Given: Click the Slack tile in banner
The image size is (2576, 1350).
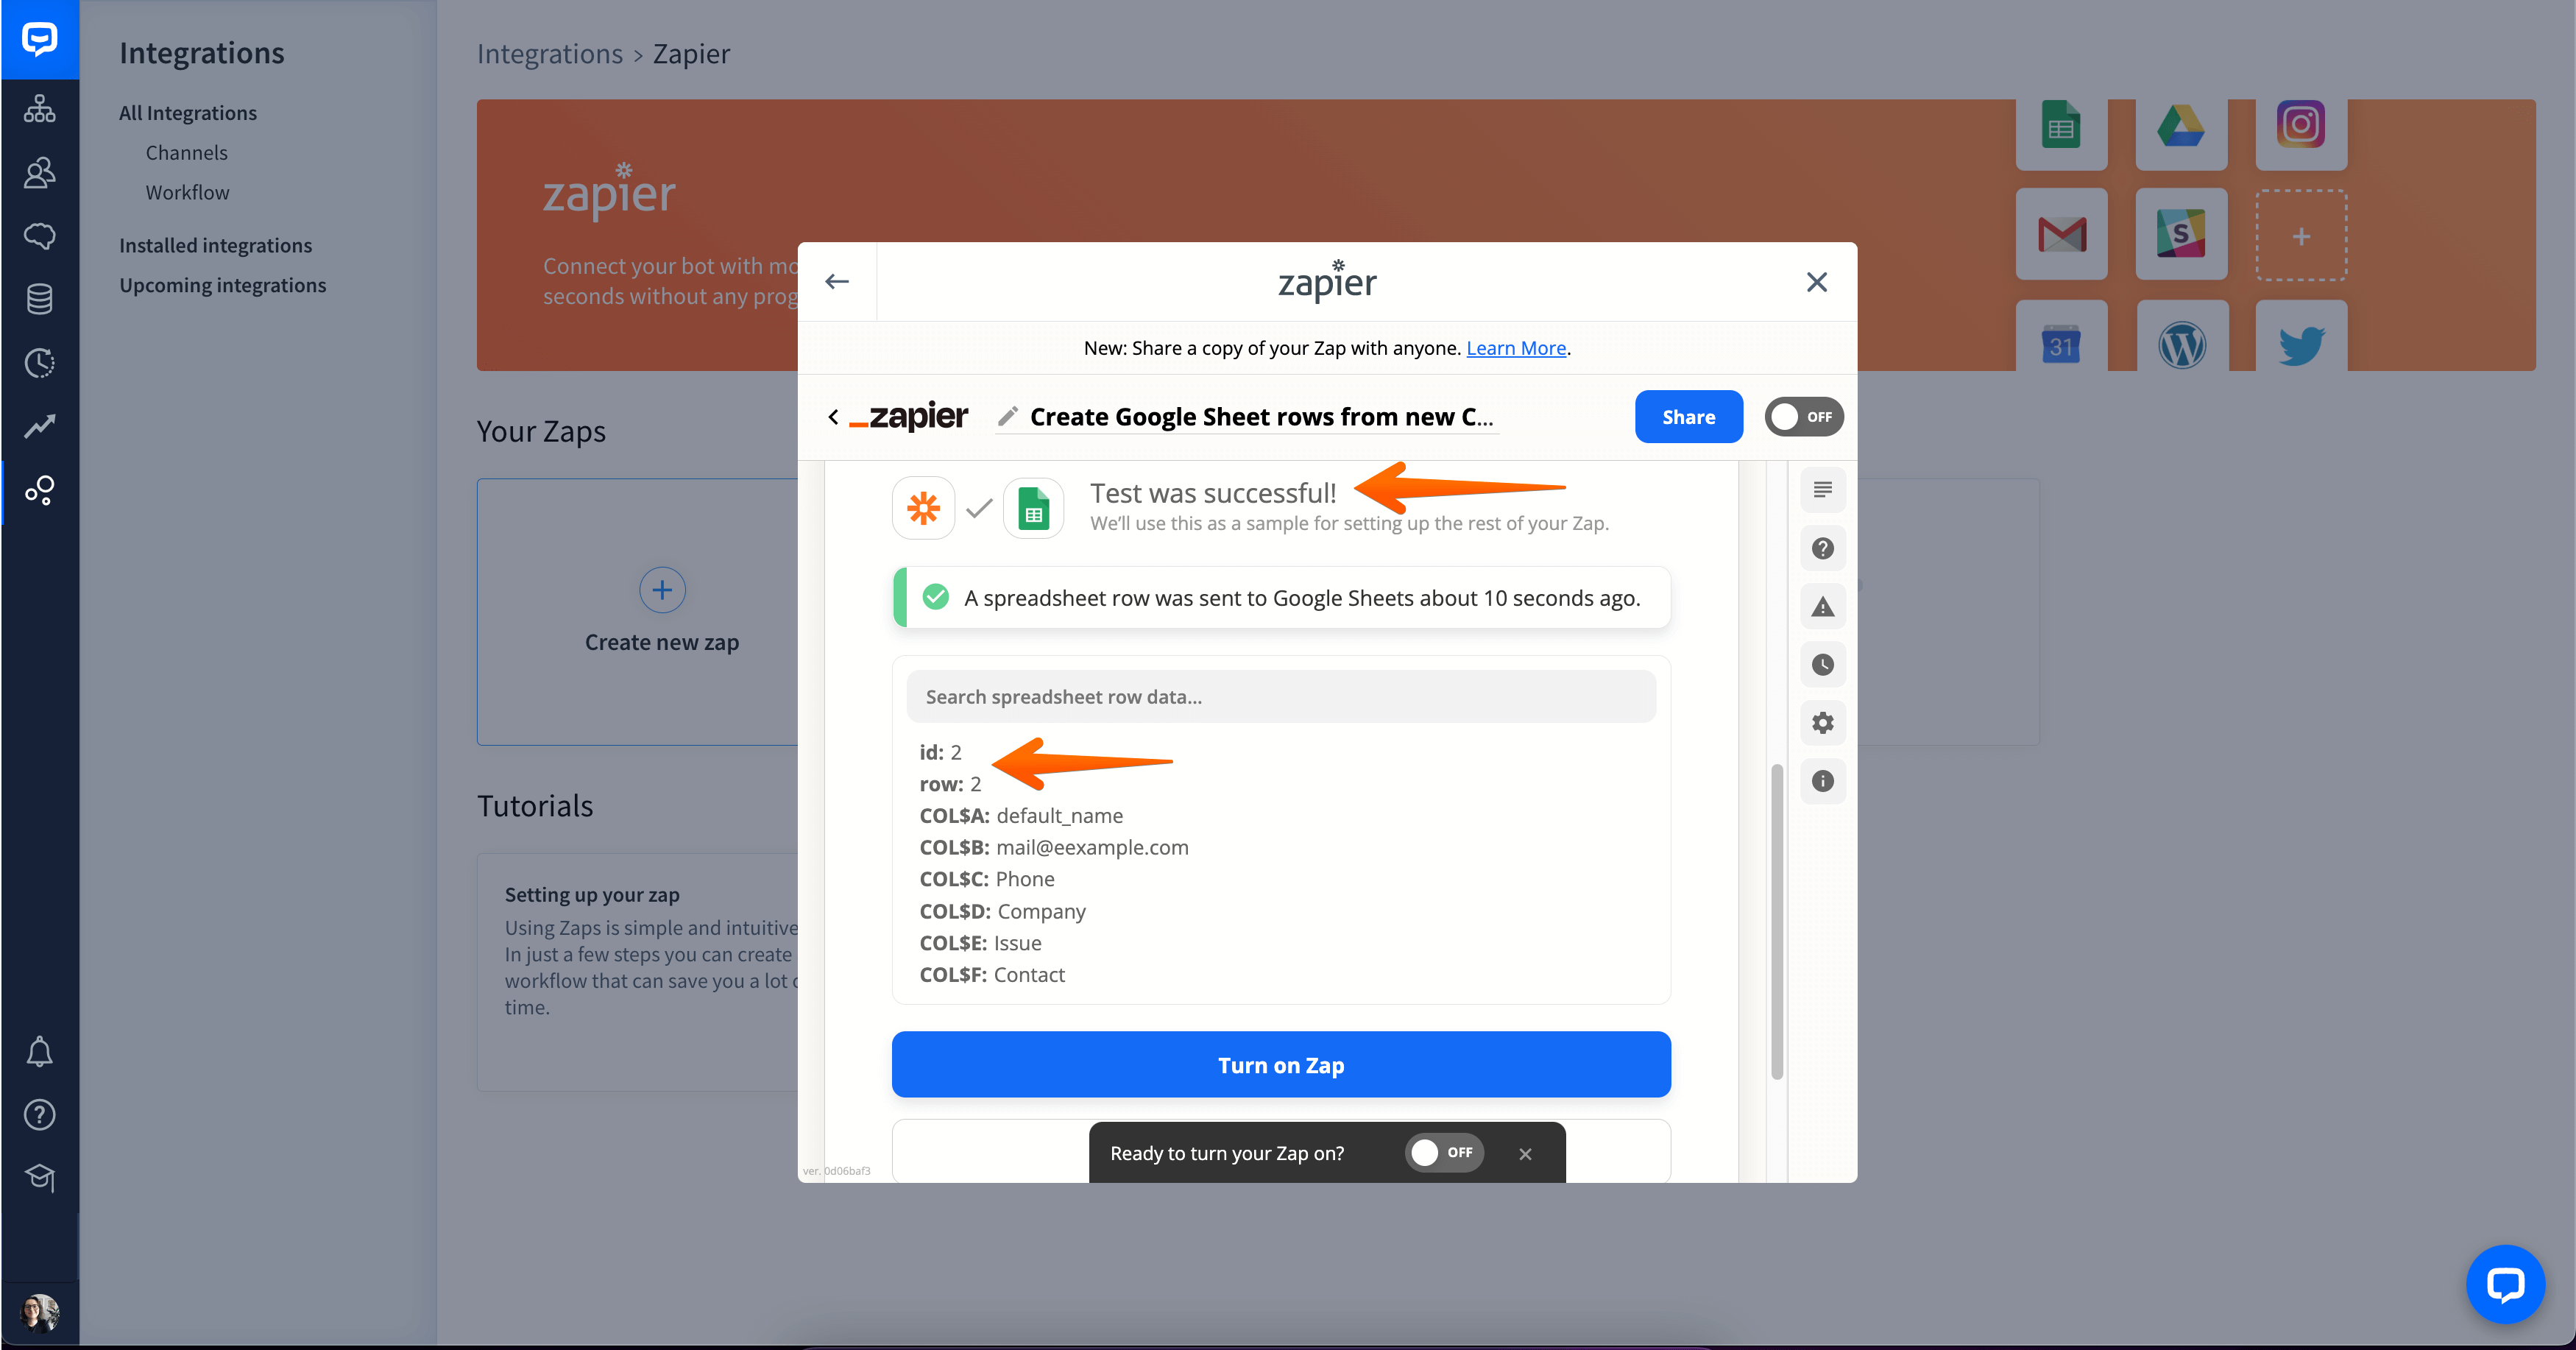Looking at the screenshot, I should pos(2181,234).
